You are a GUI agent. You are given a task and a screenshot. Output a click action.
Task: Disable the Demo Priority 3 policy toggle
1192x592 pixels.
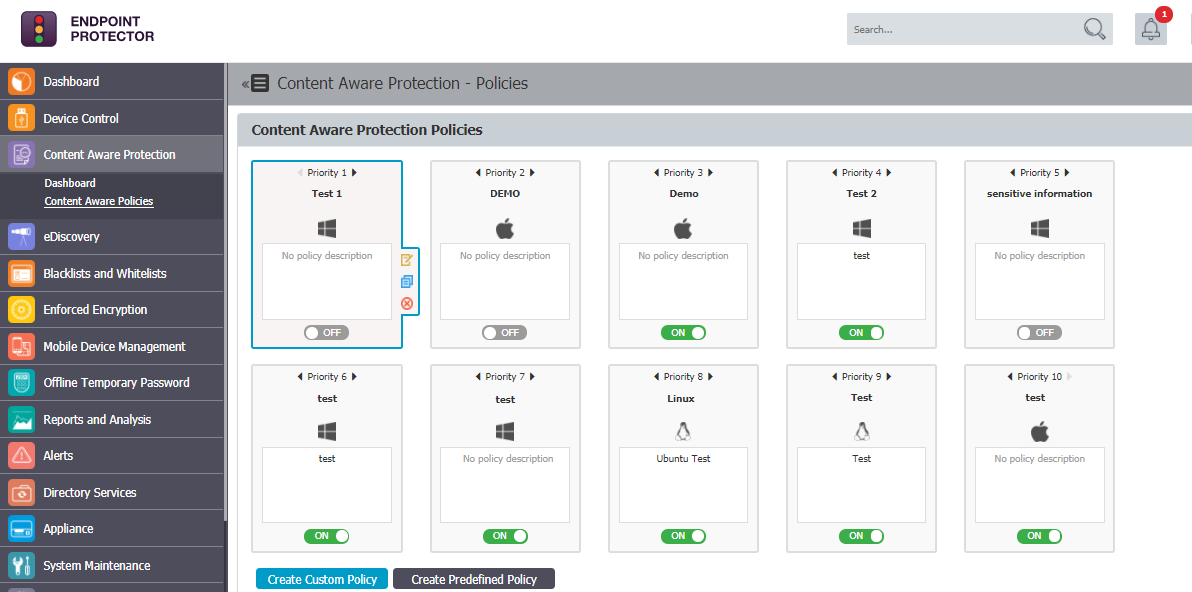tap(683, 333)
